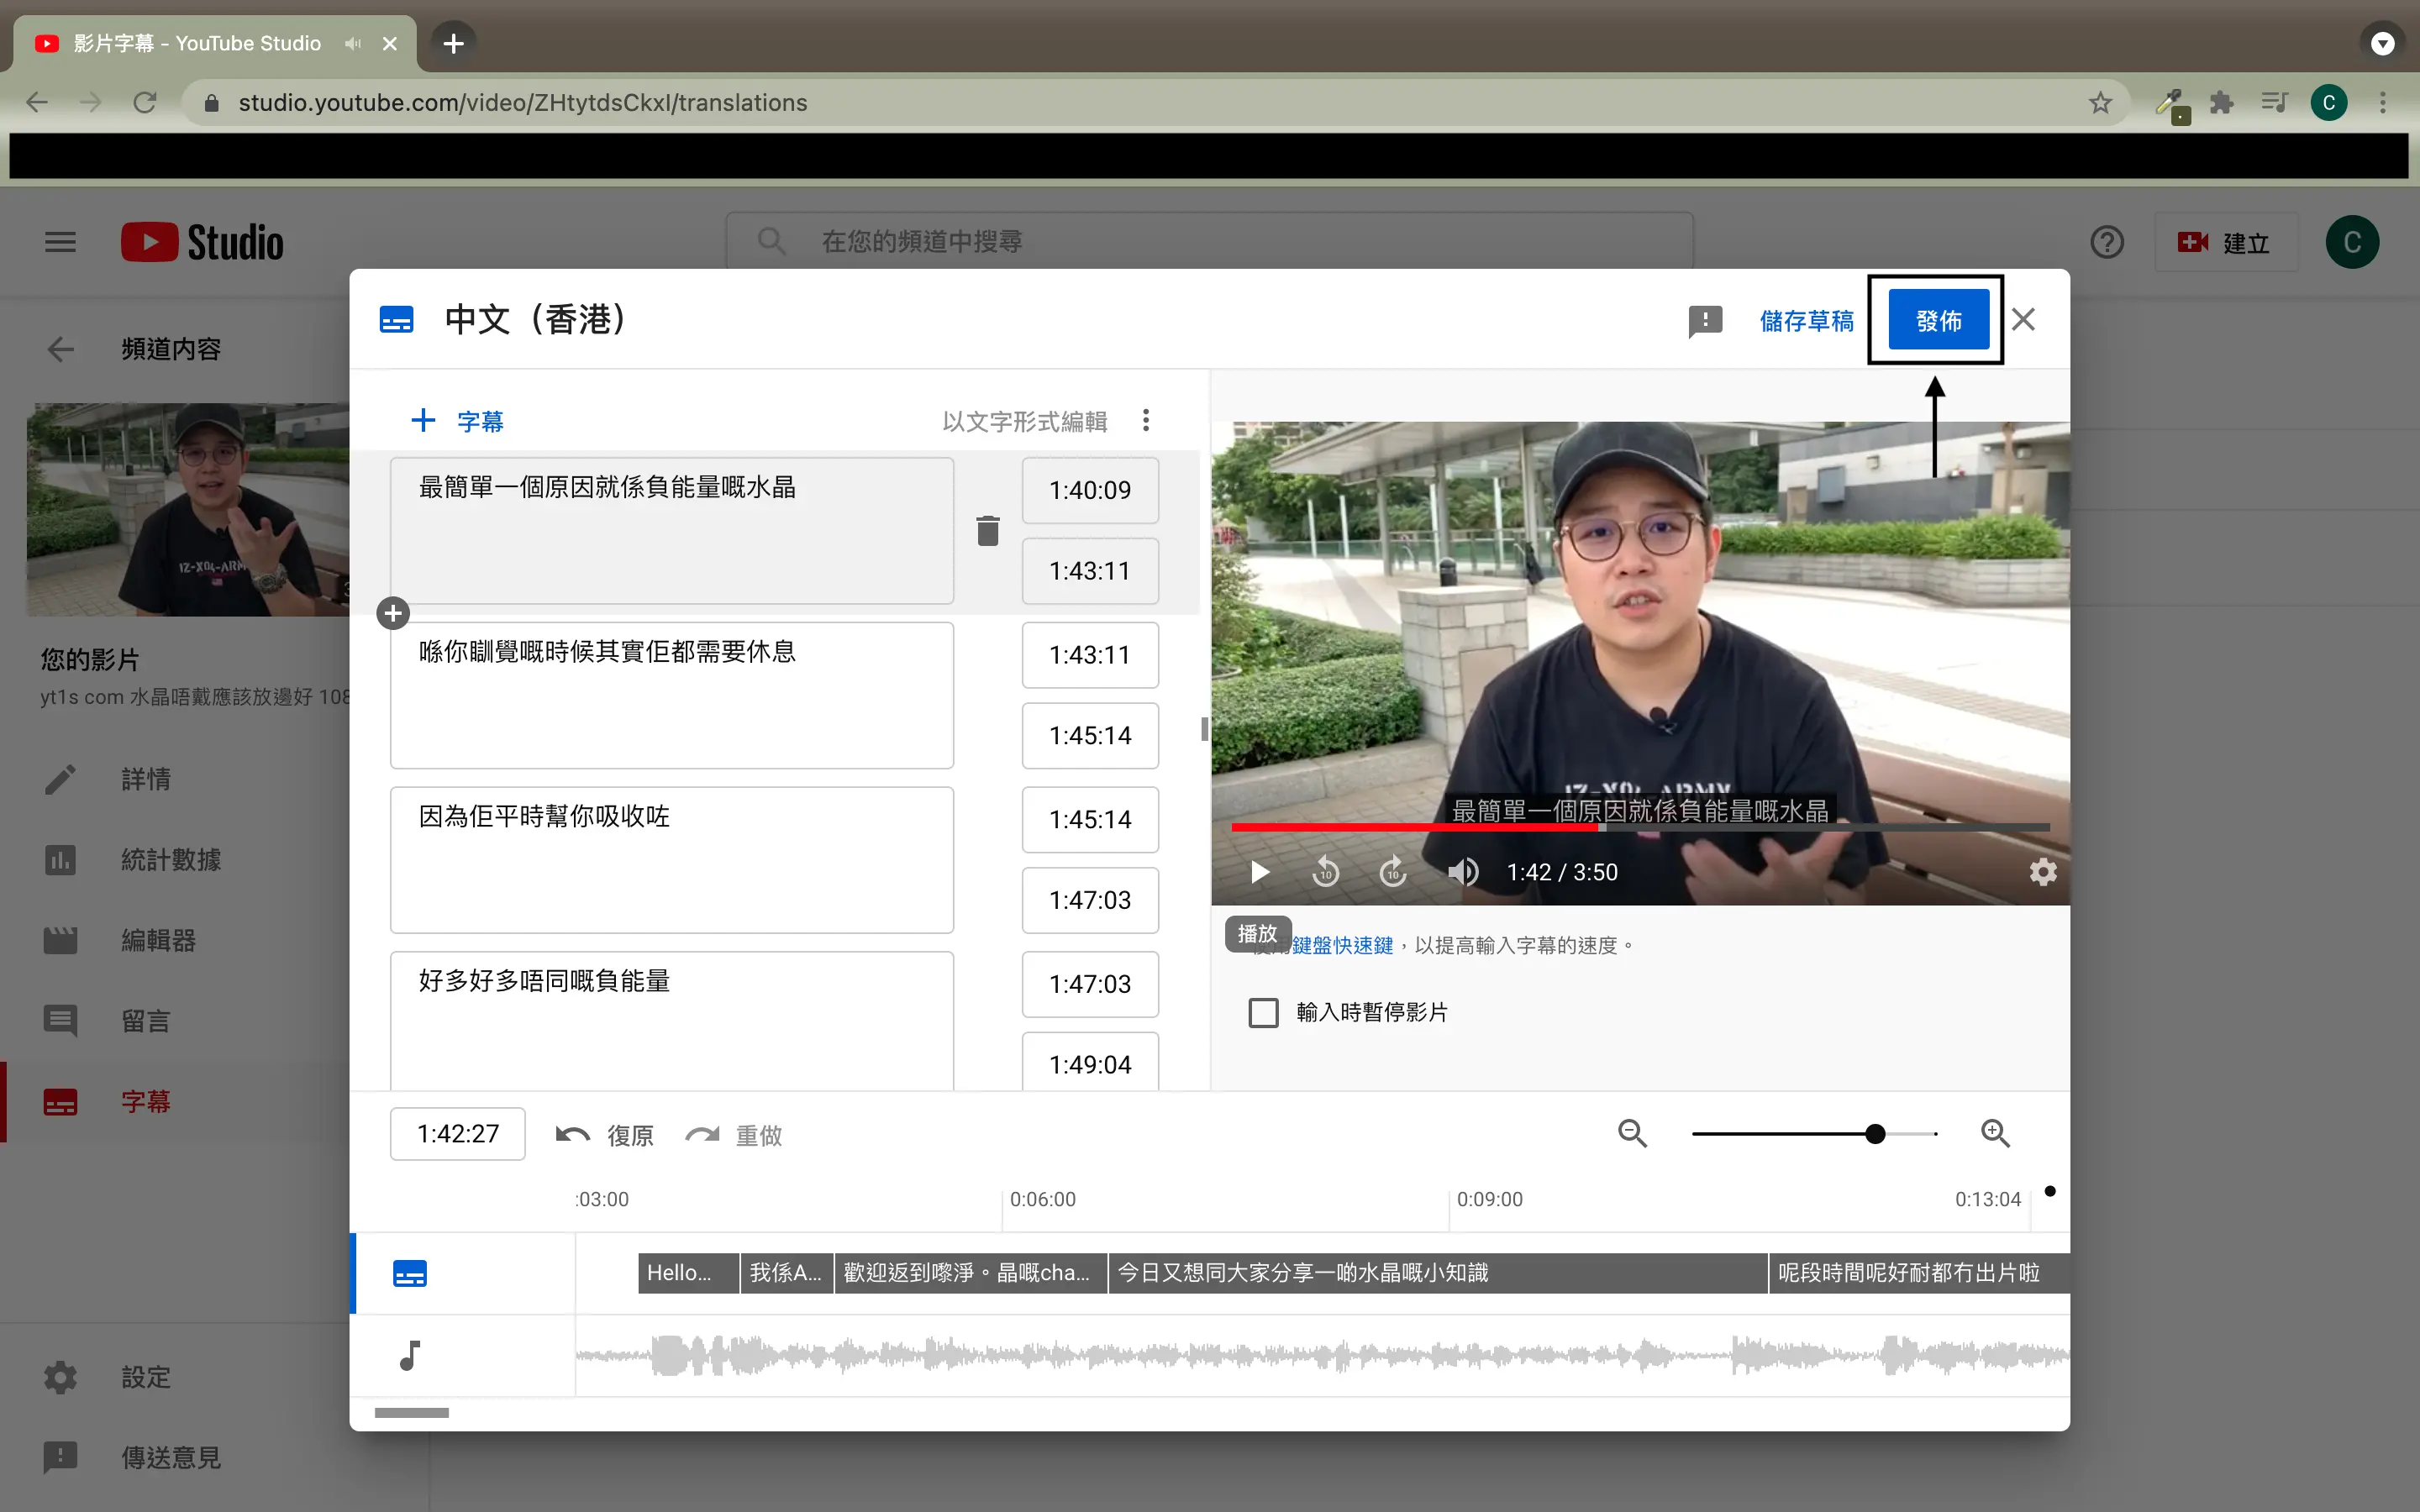Click the blue 發佈 publish button
The image size is (2420, 1512).
coord(1938,321)
